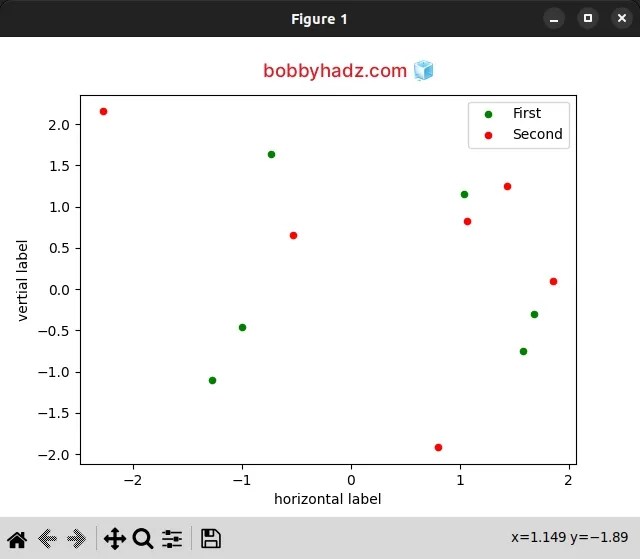Click the horizontal label axis title
This screenshot has height=559, width=640.
[x=328, y=499]
